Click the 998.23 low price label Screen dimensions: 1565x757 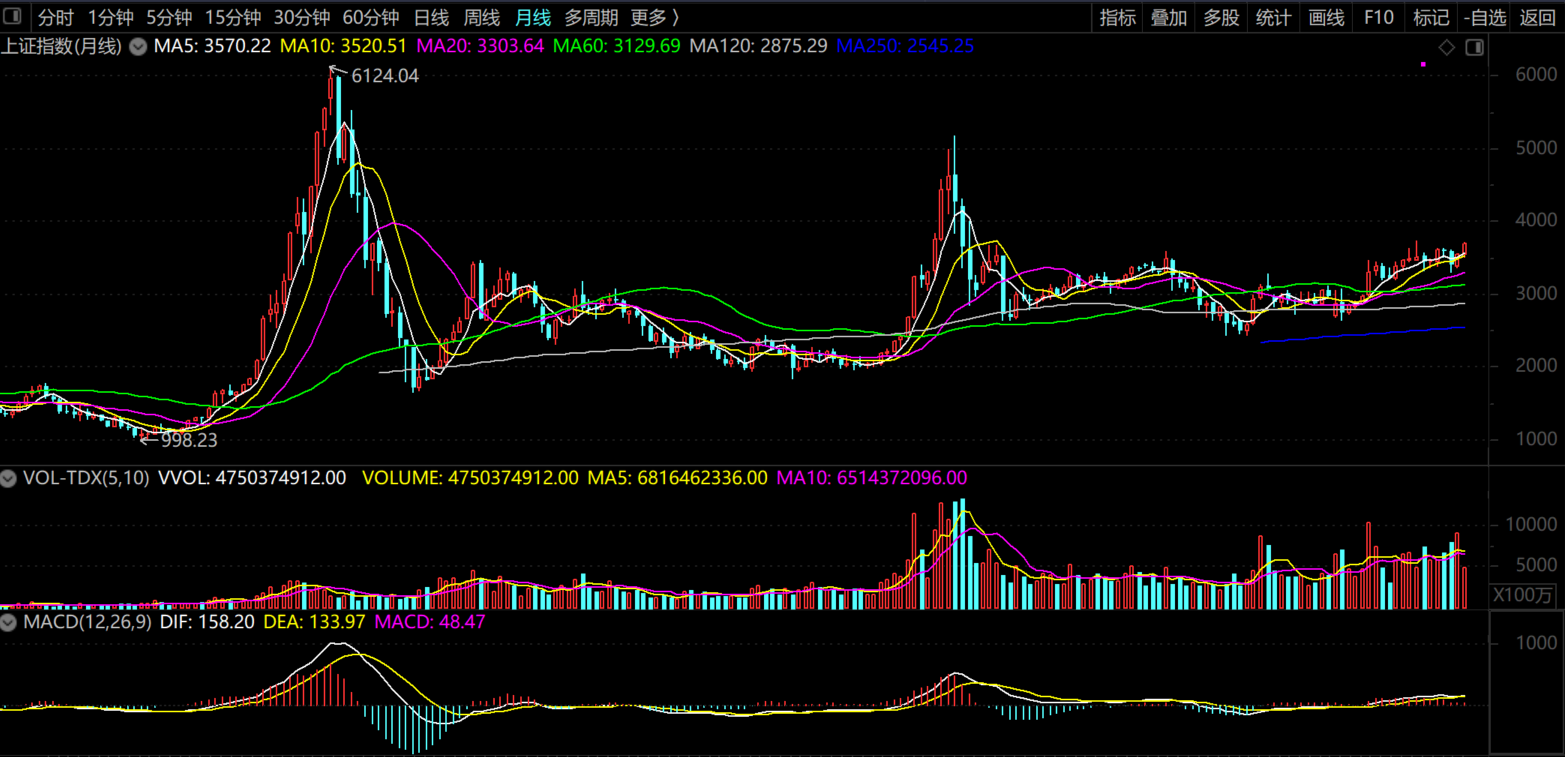[189, 440]
